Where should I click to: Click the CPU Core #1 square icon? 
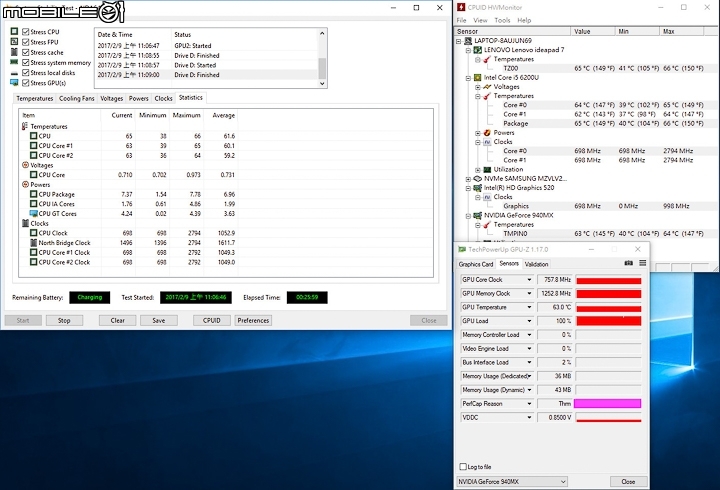[34, 146]
